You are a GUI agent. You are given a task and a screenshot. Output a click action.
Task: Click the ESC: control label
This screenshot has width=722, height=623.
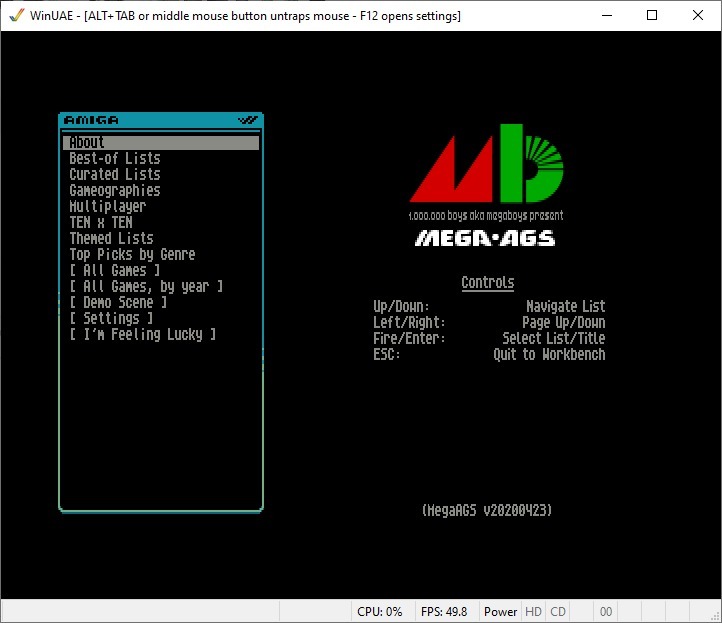pos(386,355)
